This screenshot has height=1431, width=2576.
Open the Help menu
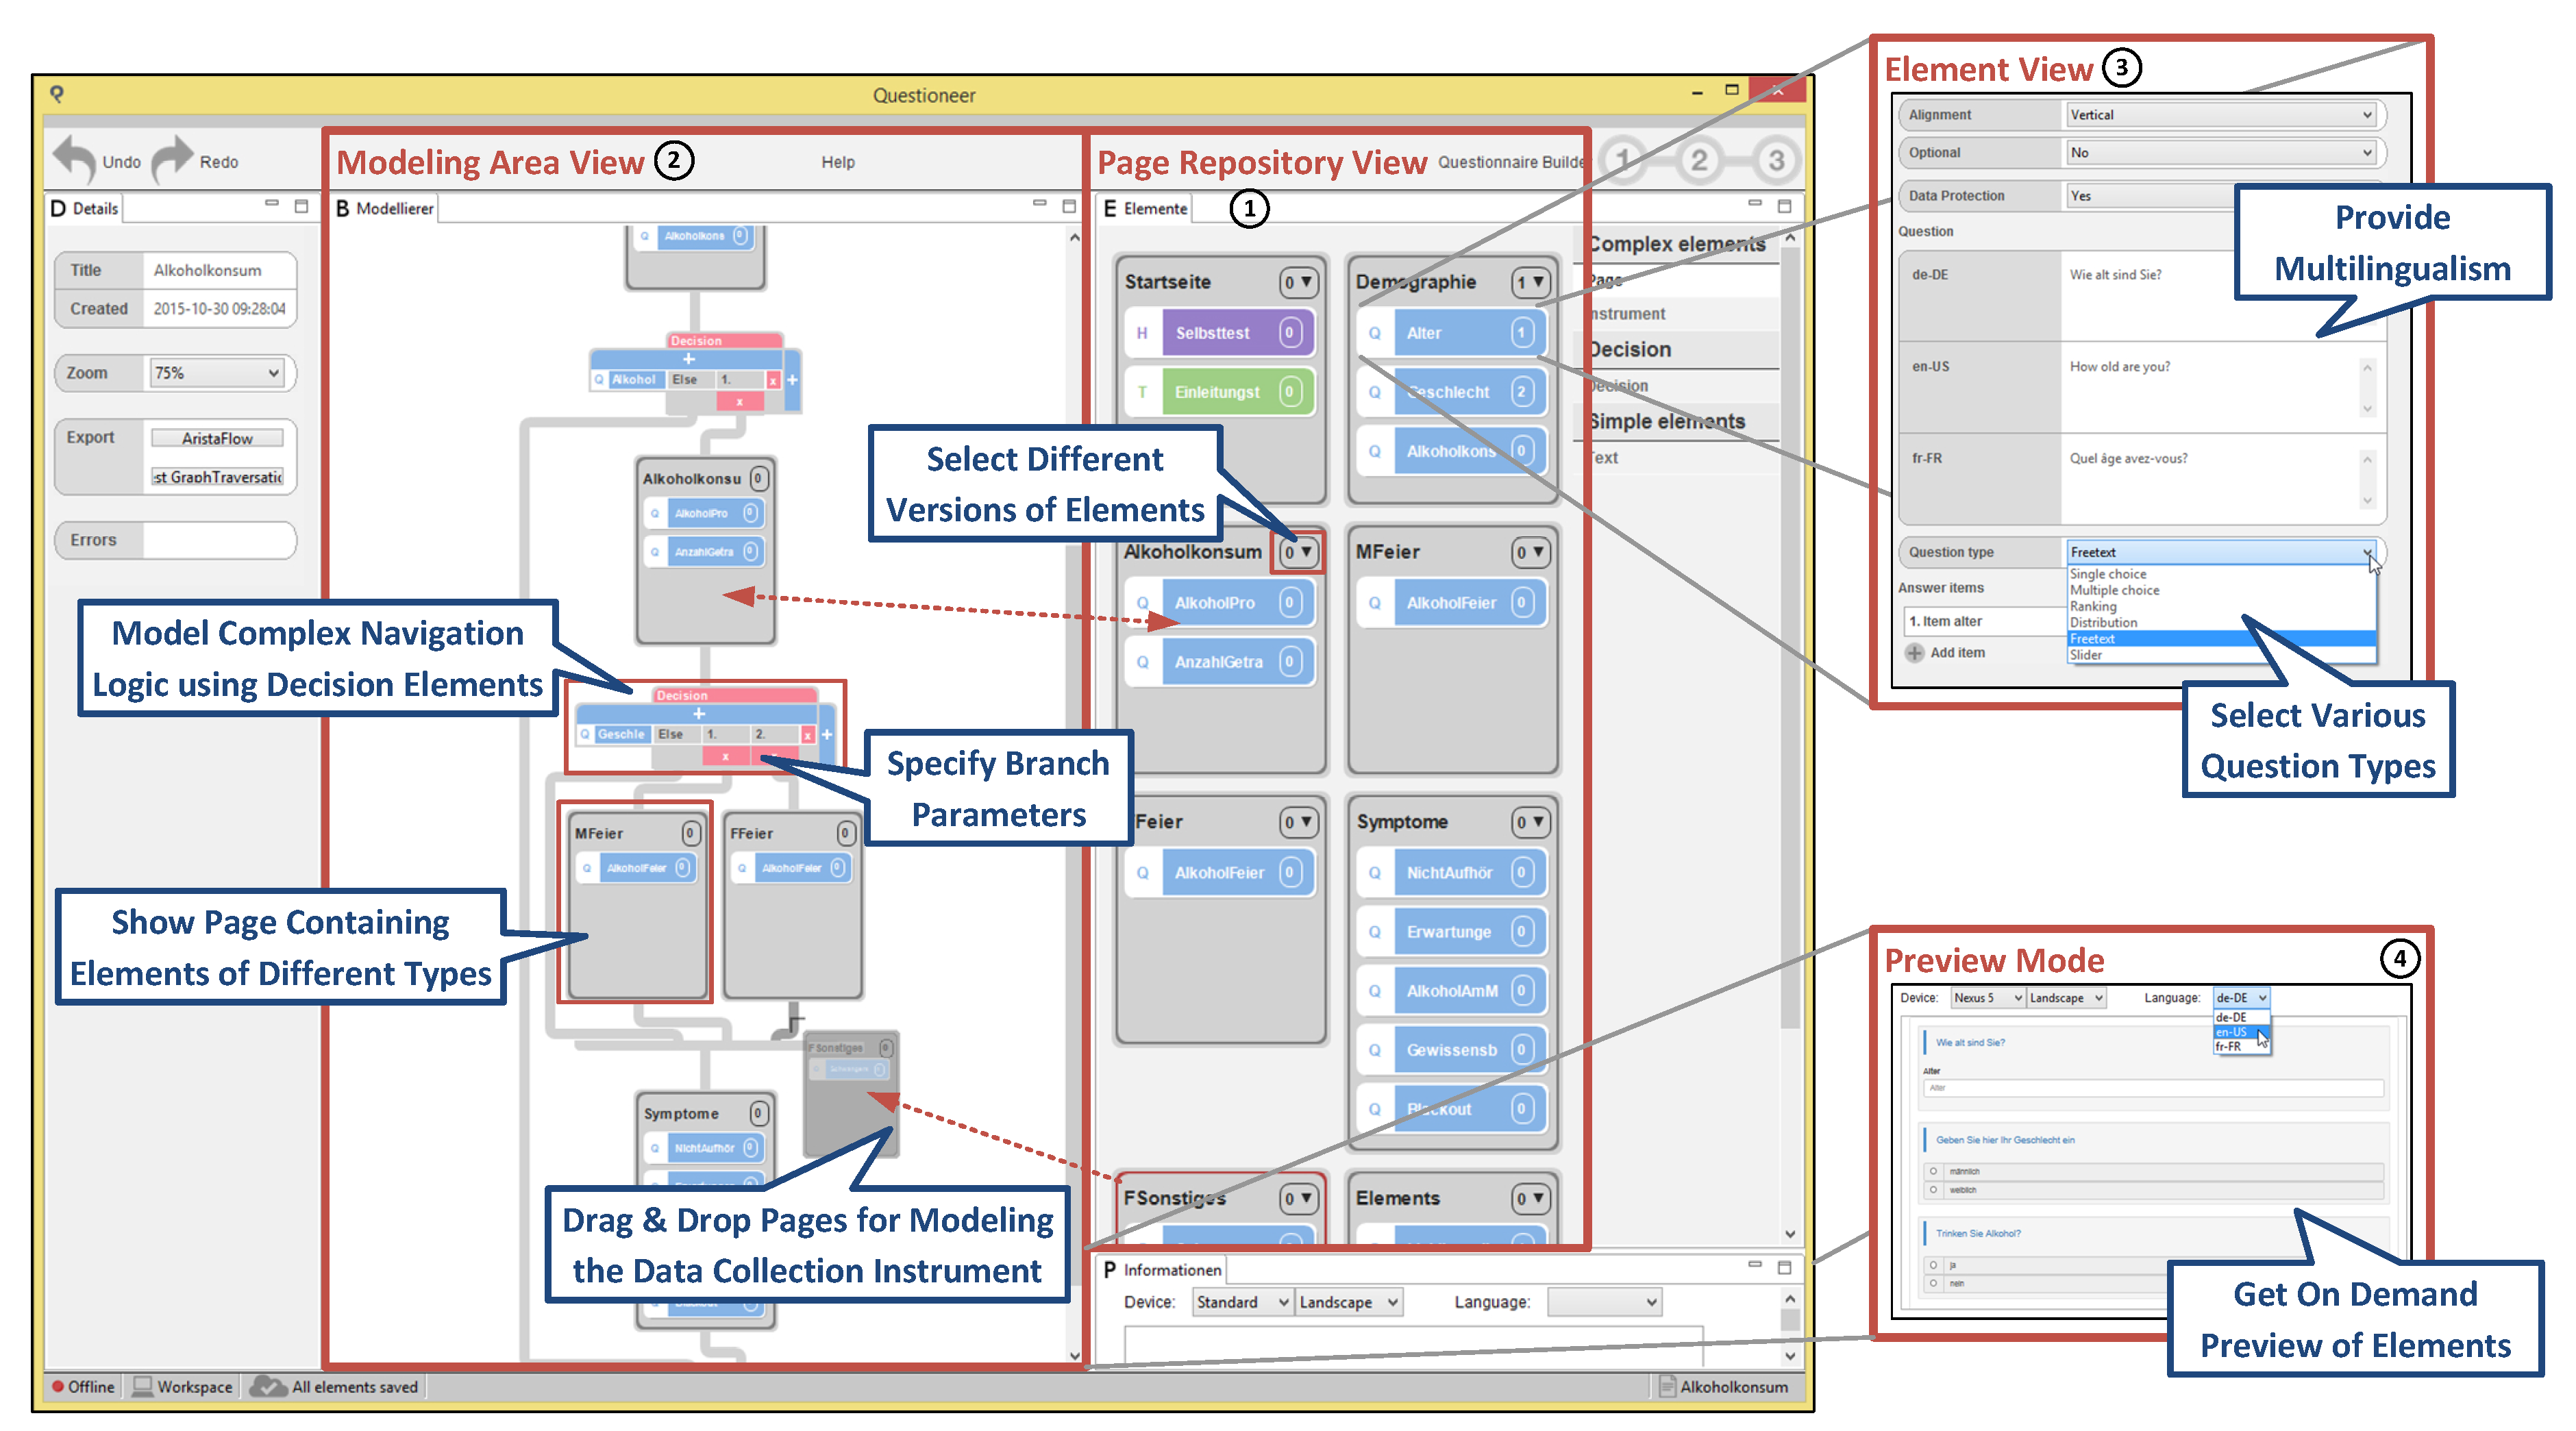click(x=838, y=162)
